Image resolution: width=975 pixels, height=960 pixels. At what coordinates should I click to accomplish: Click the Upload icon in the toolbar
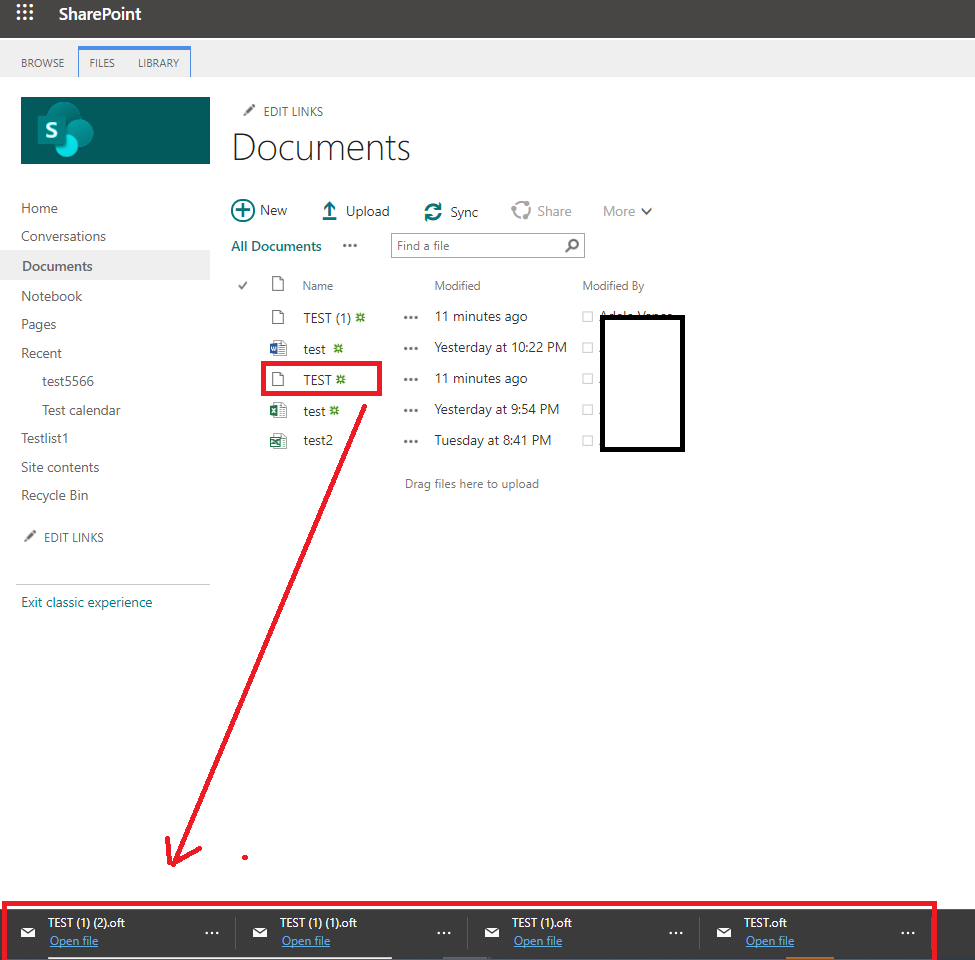(329, 210)
